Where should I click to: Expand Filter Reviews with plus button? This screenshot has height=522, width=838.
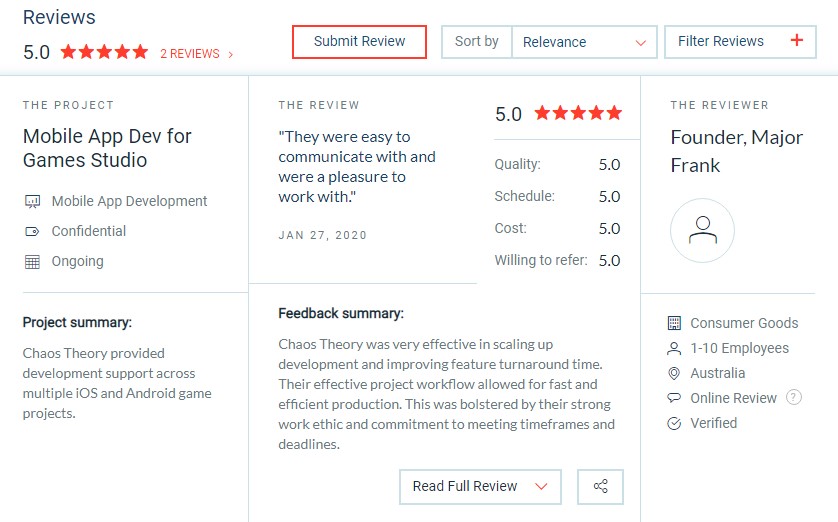click(796, 41)
